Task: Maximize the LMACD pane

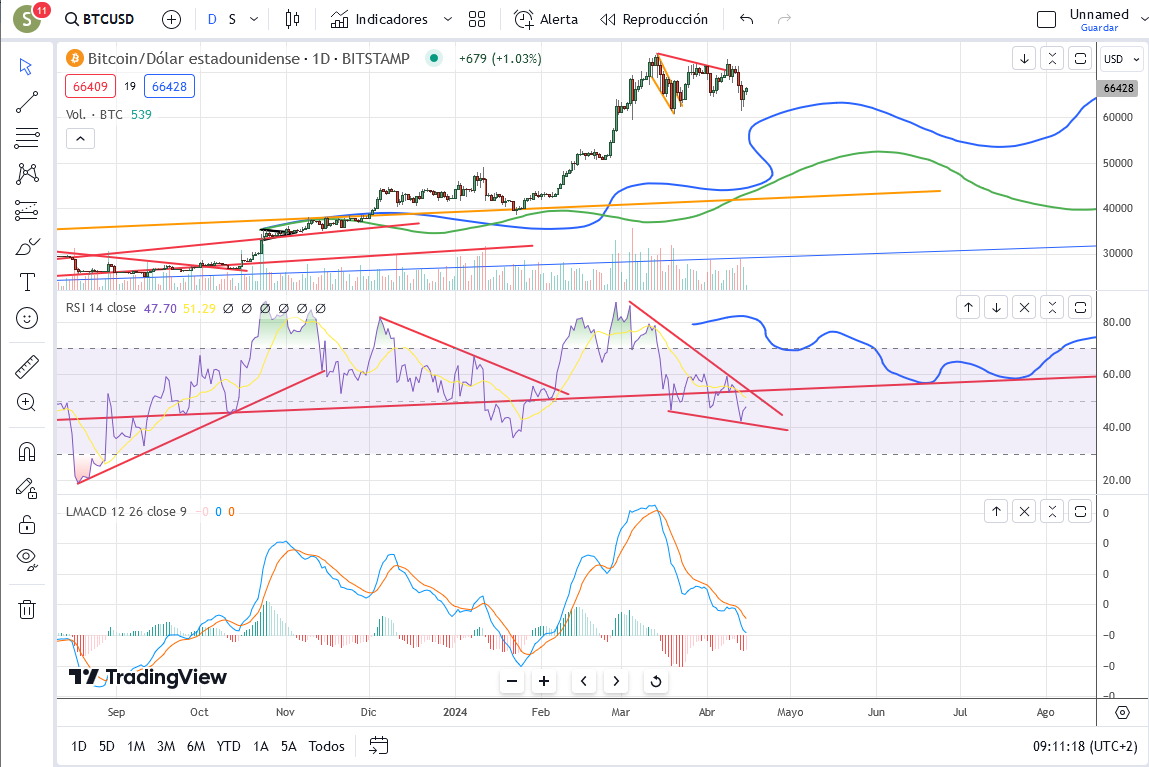Action: pos(1080,511)
